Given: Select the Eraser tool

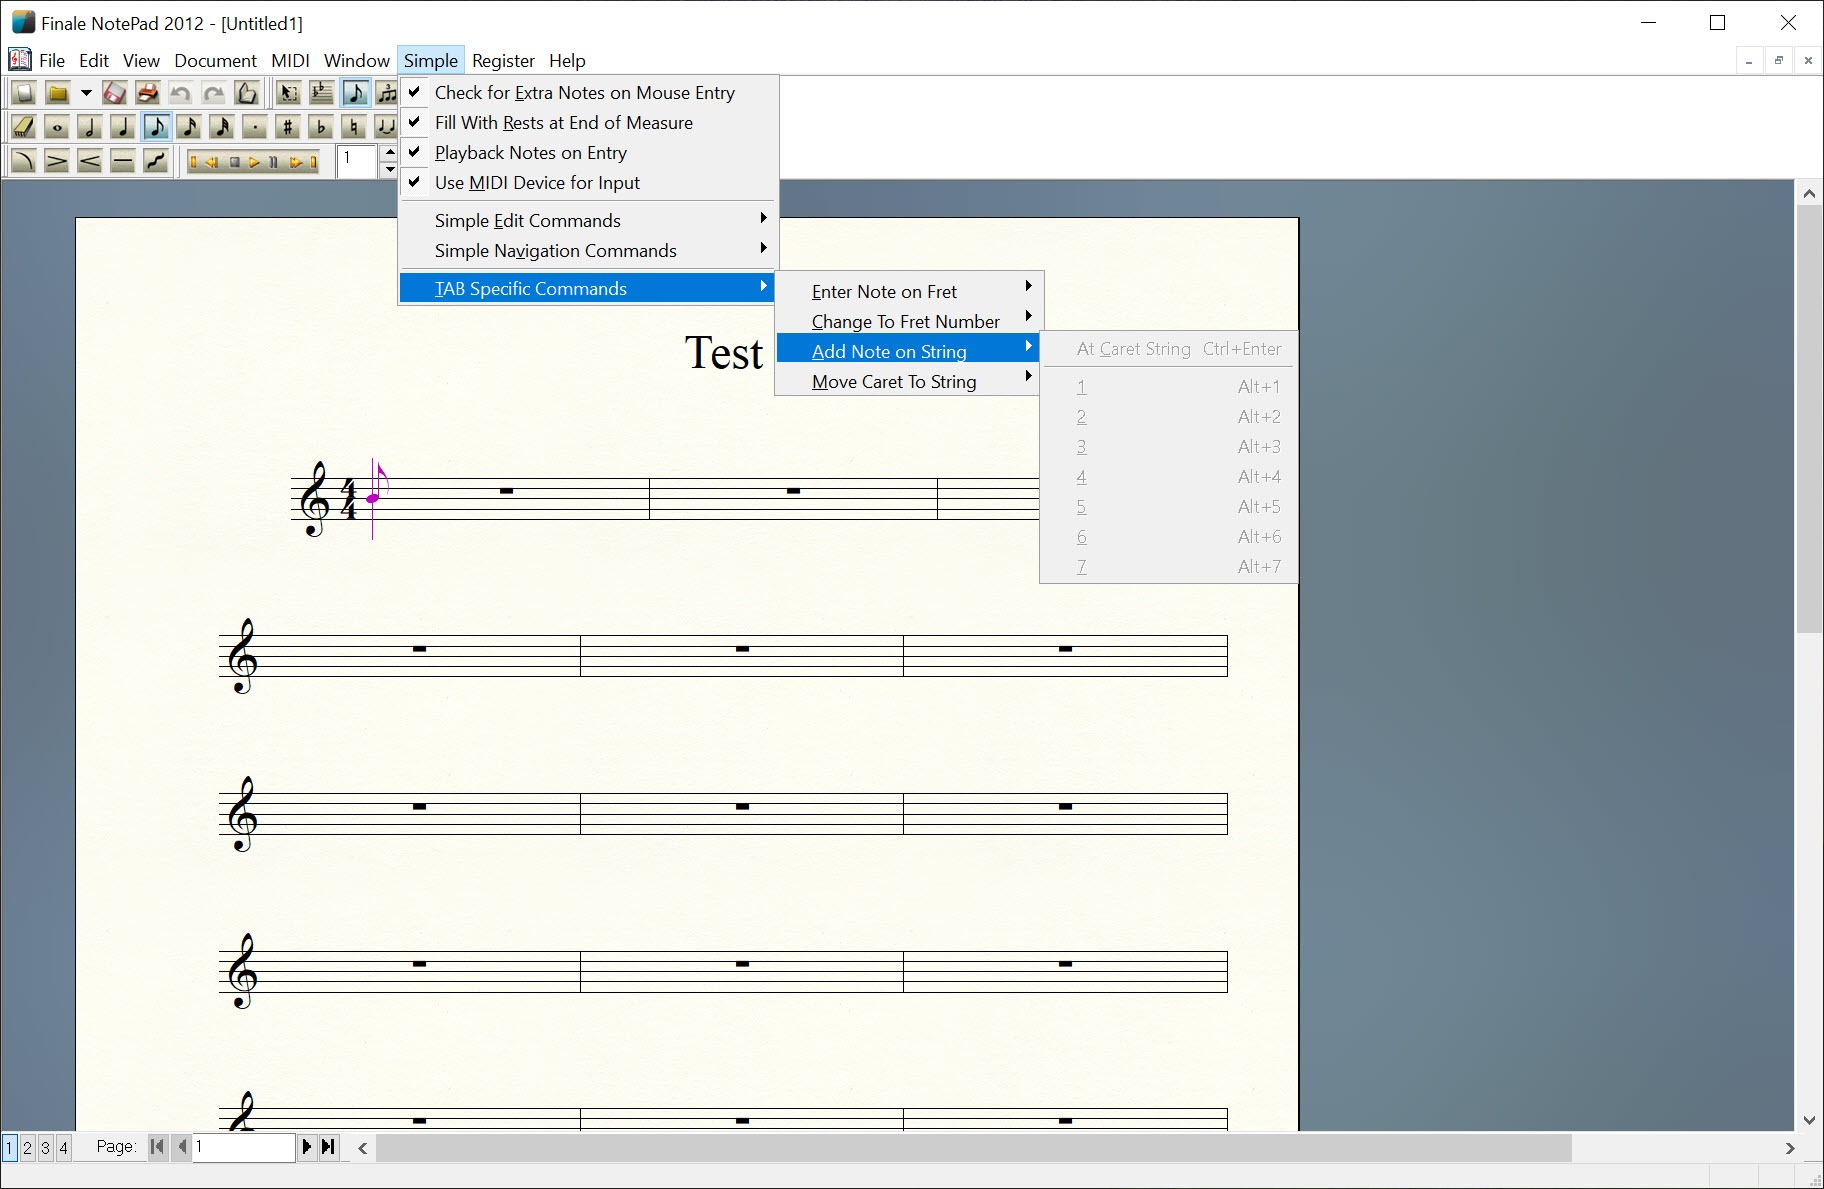Looking at the screenshot, I should pos(24,127).
